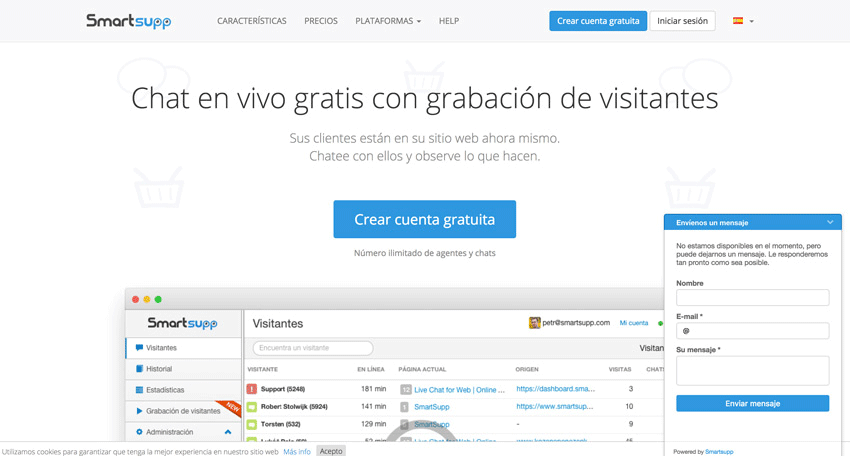Expand the PLATAFORMAS dropdown menu
Viewport: 850px width, 456px height.
click(388, 21)
